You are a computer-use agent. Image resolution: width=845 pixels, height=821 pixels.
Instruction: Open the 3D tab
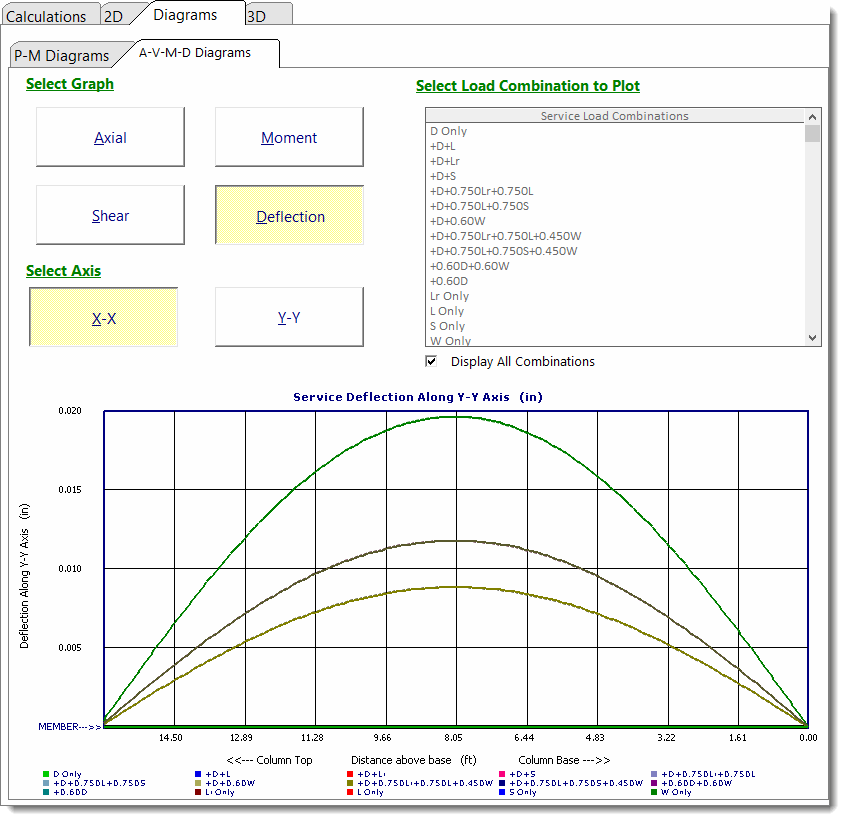(257, 16)
